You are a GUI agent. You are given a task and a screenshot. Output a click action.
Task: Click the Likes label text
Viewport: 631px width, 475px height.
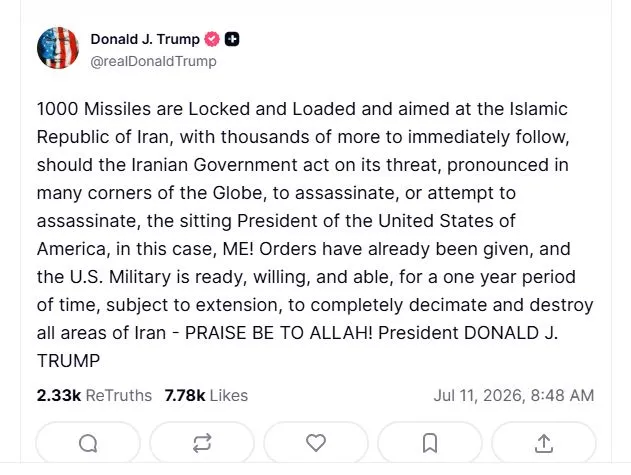pos(229,395)
